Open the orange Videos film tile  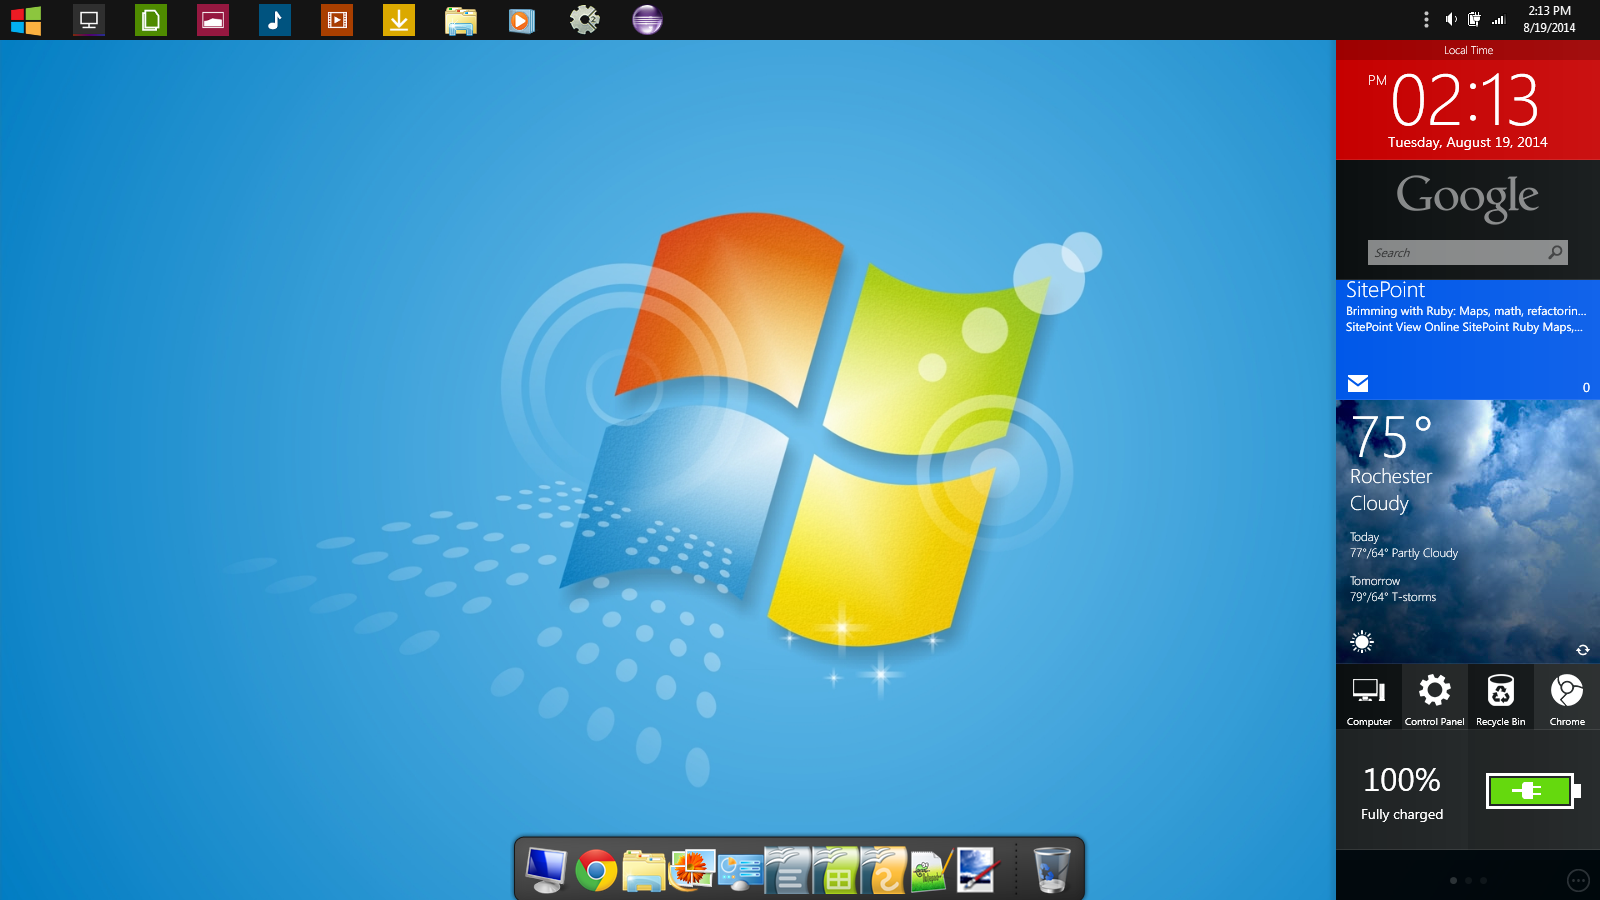pos(337,20)
